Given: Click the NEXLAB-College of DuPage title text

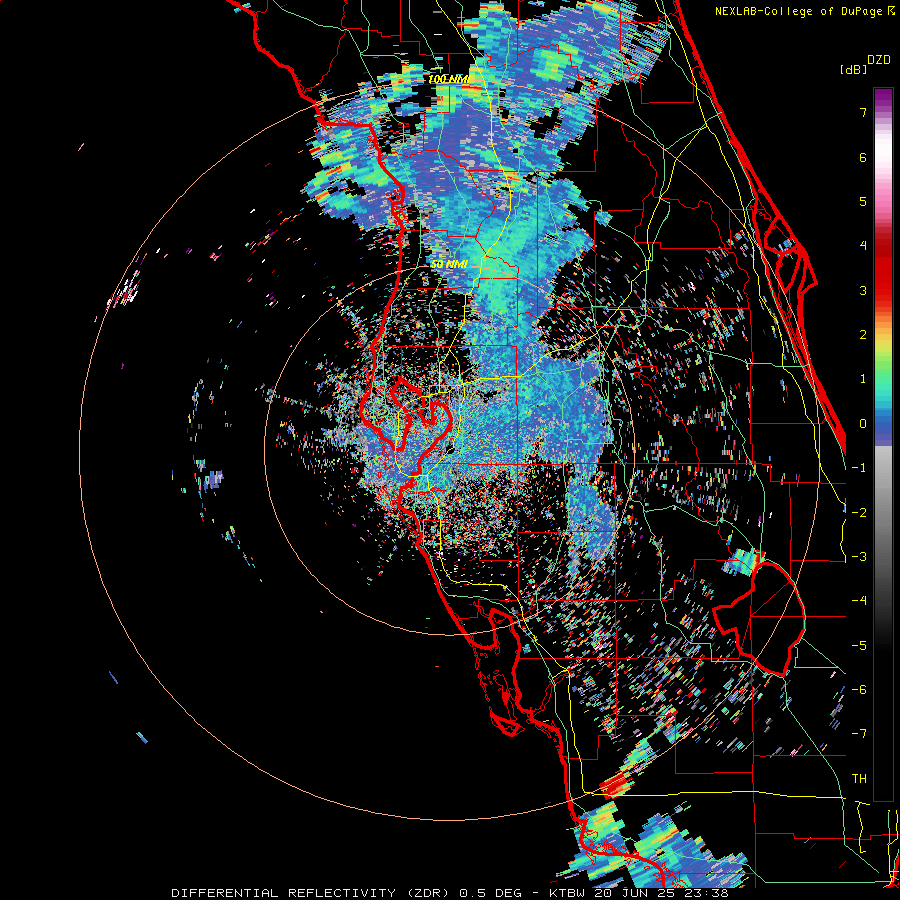Looking at the screenshot, I should click(804, 11).
